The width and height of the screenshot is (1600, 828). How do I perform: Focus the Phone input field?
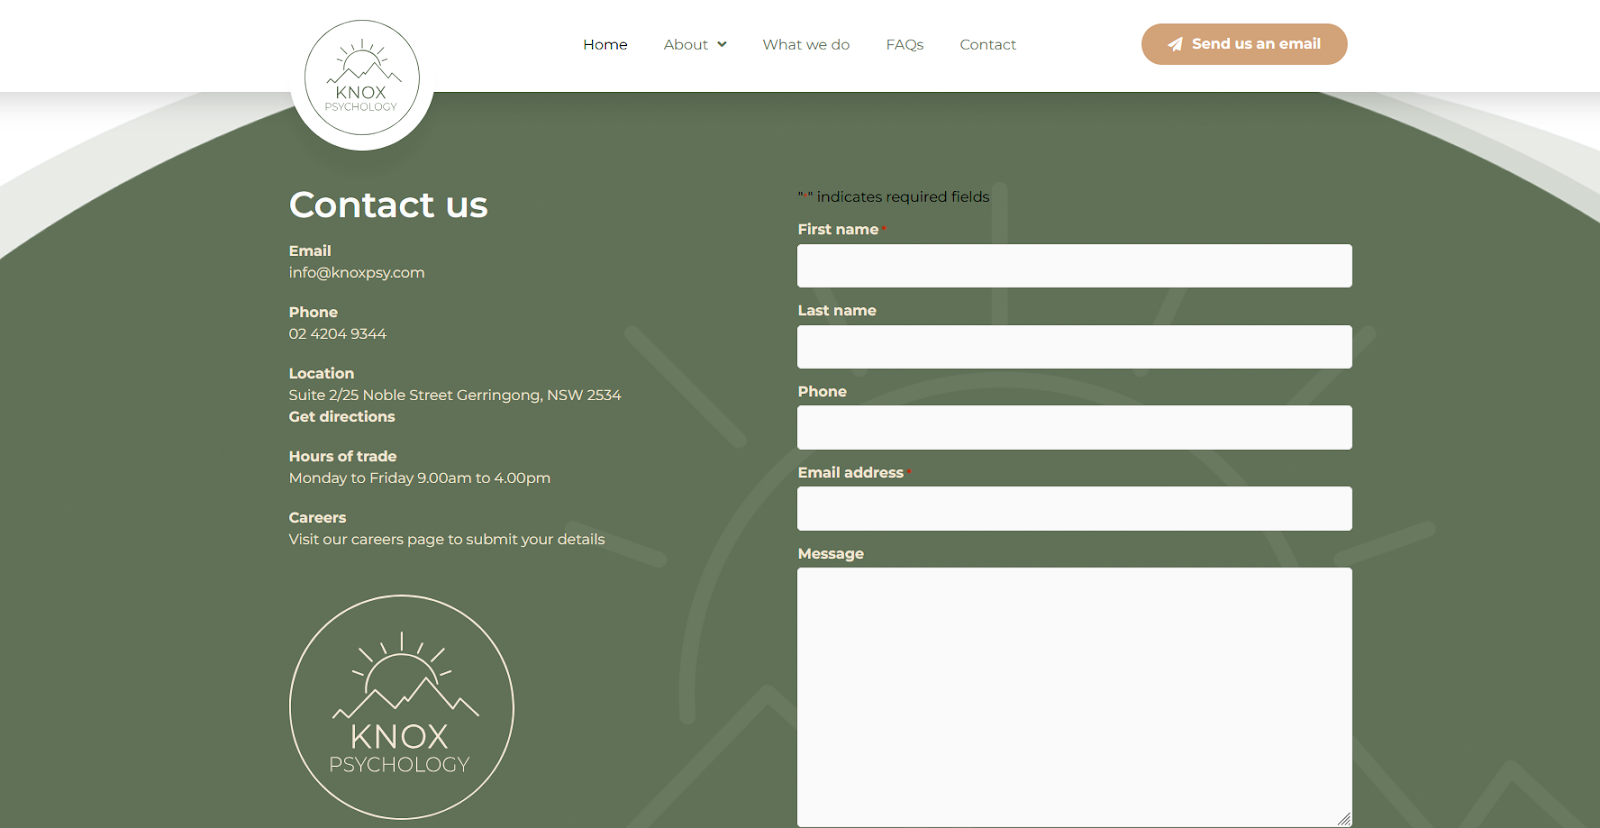click(1075, 427)
